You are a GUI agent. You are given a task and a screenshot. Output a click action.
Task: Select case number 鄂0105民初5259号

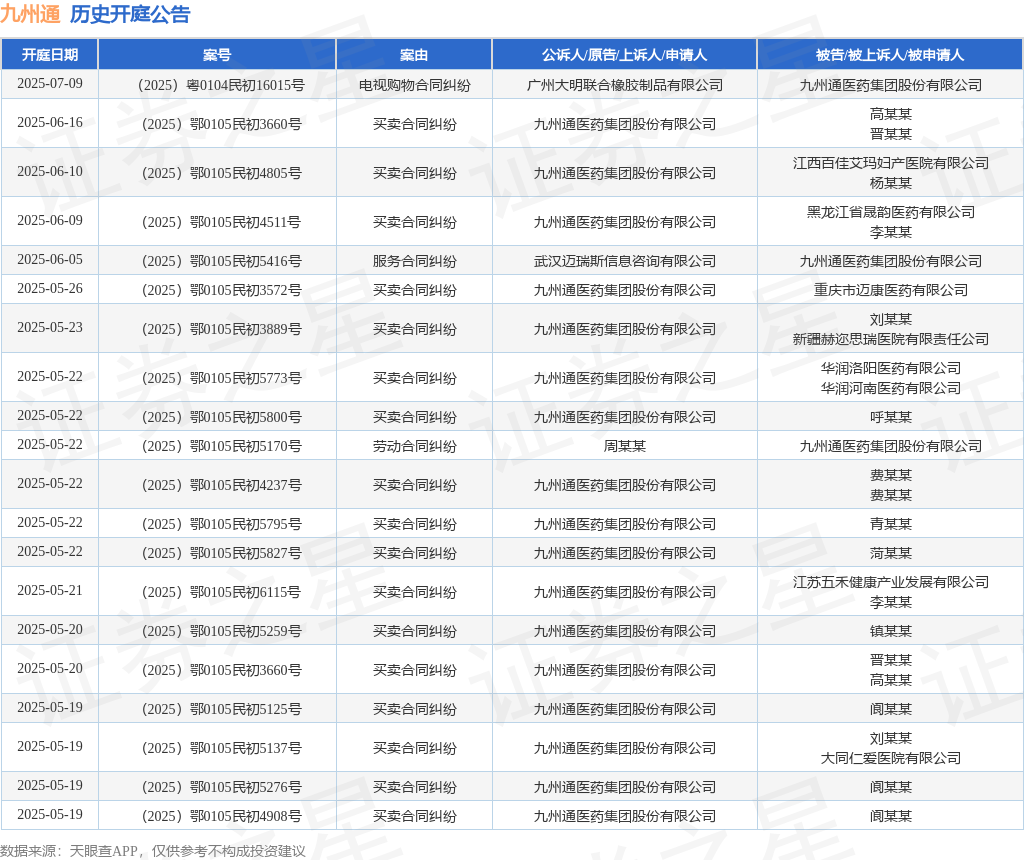pyautogui.click(x=221, y=631)
